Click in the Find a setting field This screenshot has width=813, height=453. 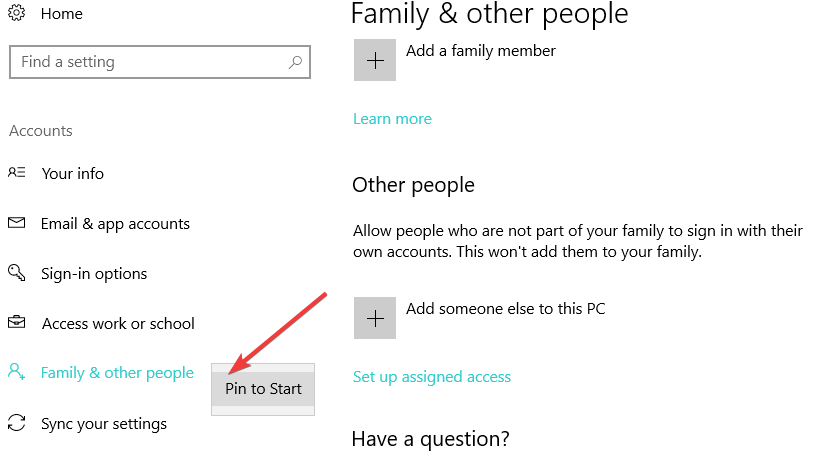click(x=150, y=62)
